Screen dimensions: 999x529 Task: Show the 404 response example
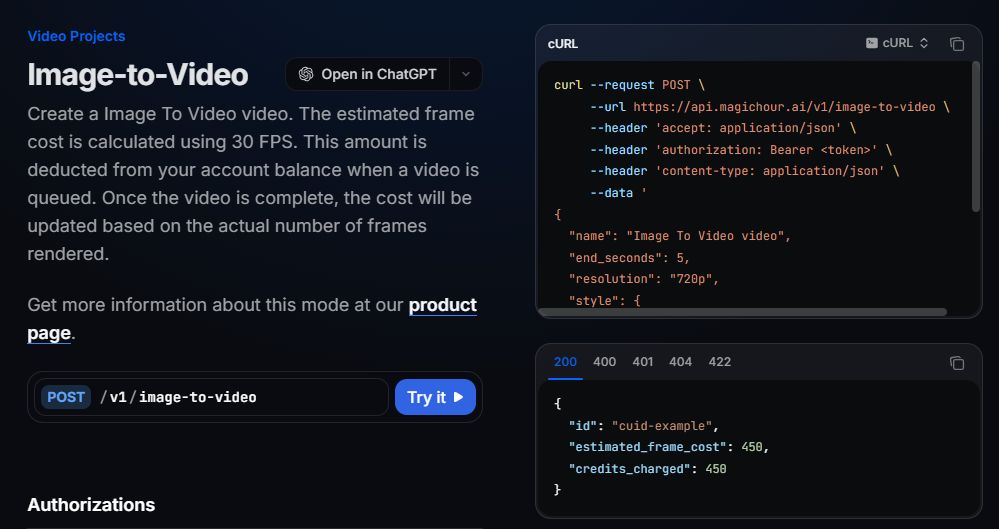click(681, 362)
